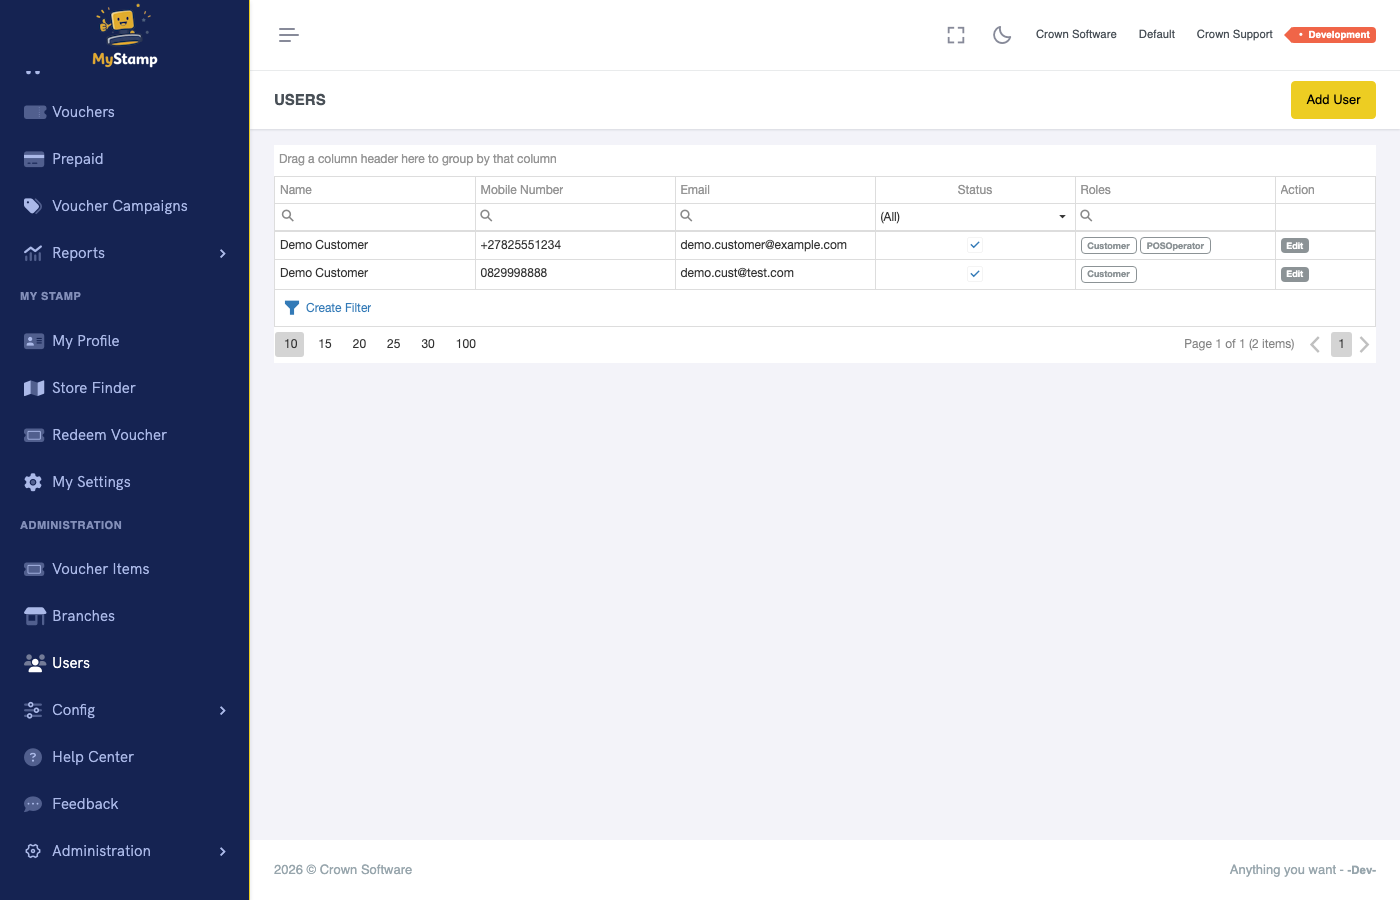Click the MyStamp logo

tap(125, 36)
